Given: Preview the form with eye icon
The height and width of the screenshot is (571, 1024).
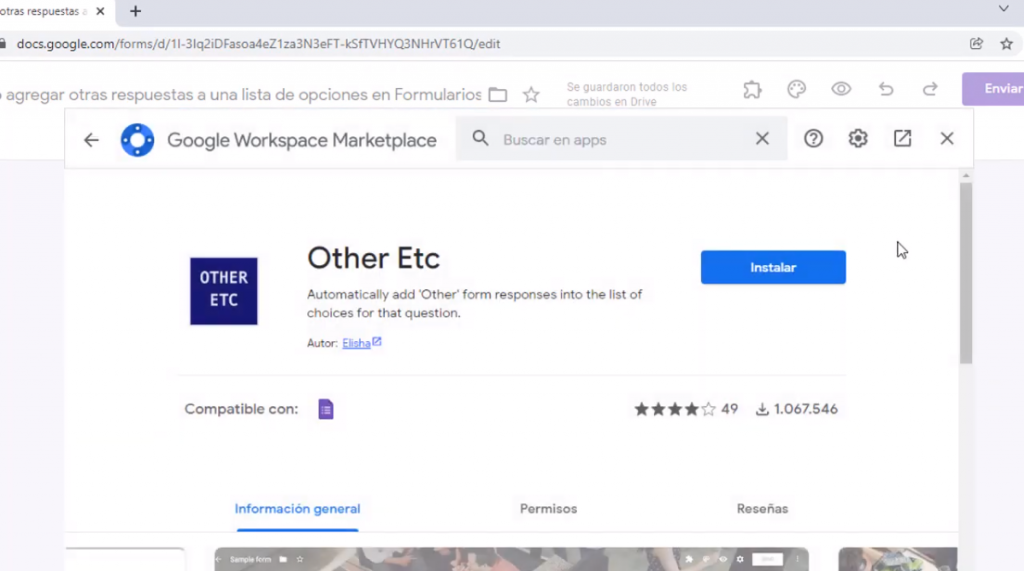Looking at the screenshot, I should [841, 89].
